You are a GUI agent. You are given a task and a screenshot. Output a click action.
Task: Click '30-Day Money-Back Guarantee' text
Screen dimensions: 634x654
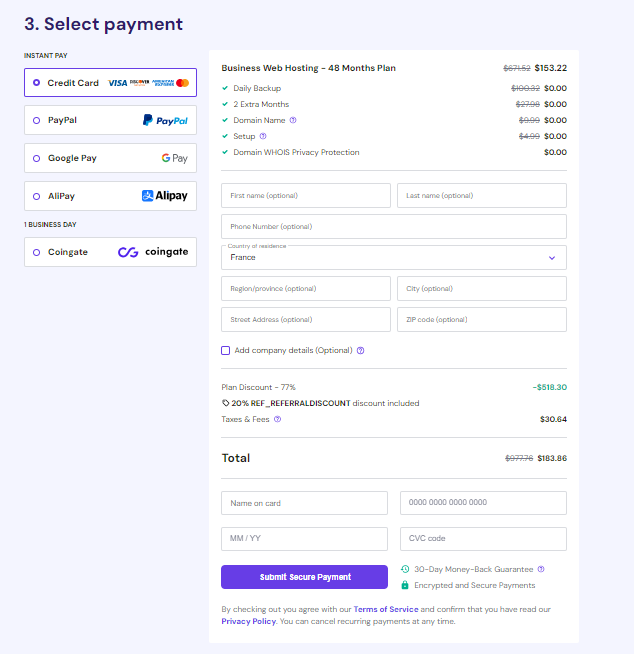tap(473, 569)
